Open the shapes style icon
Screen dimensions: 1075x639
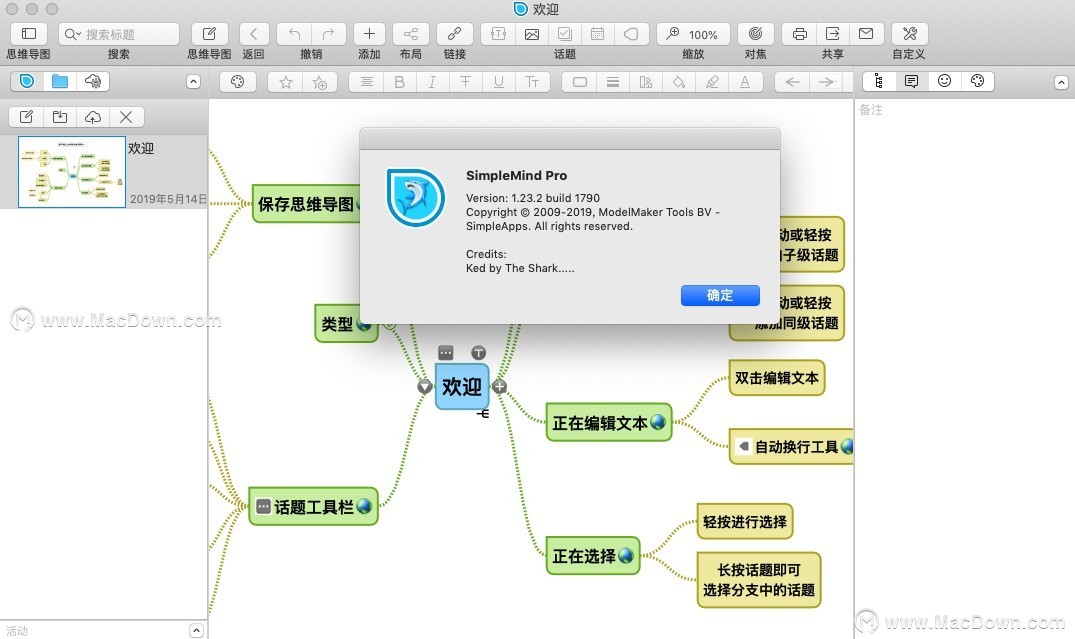[x=646, y=82]
